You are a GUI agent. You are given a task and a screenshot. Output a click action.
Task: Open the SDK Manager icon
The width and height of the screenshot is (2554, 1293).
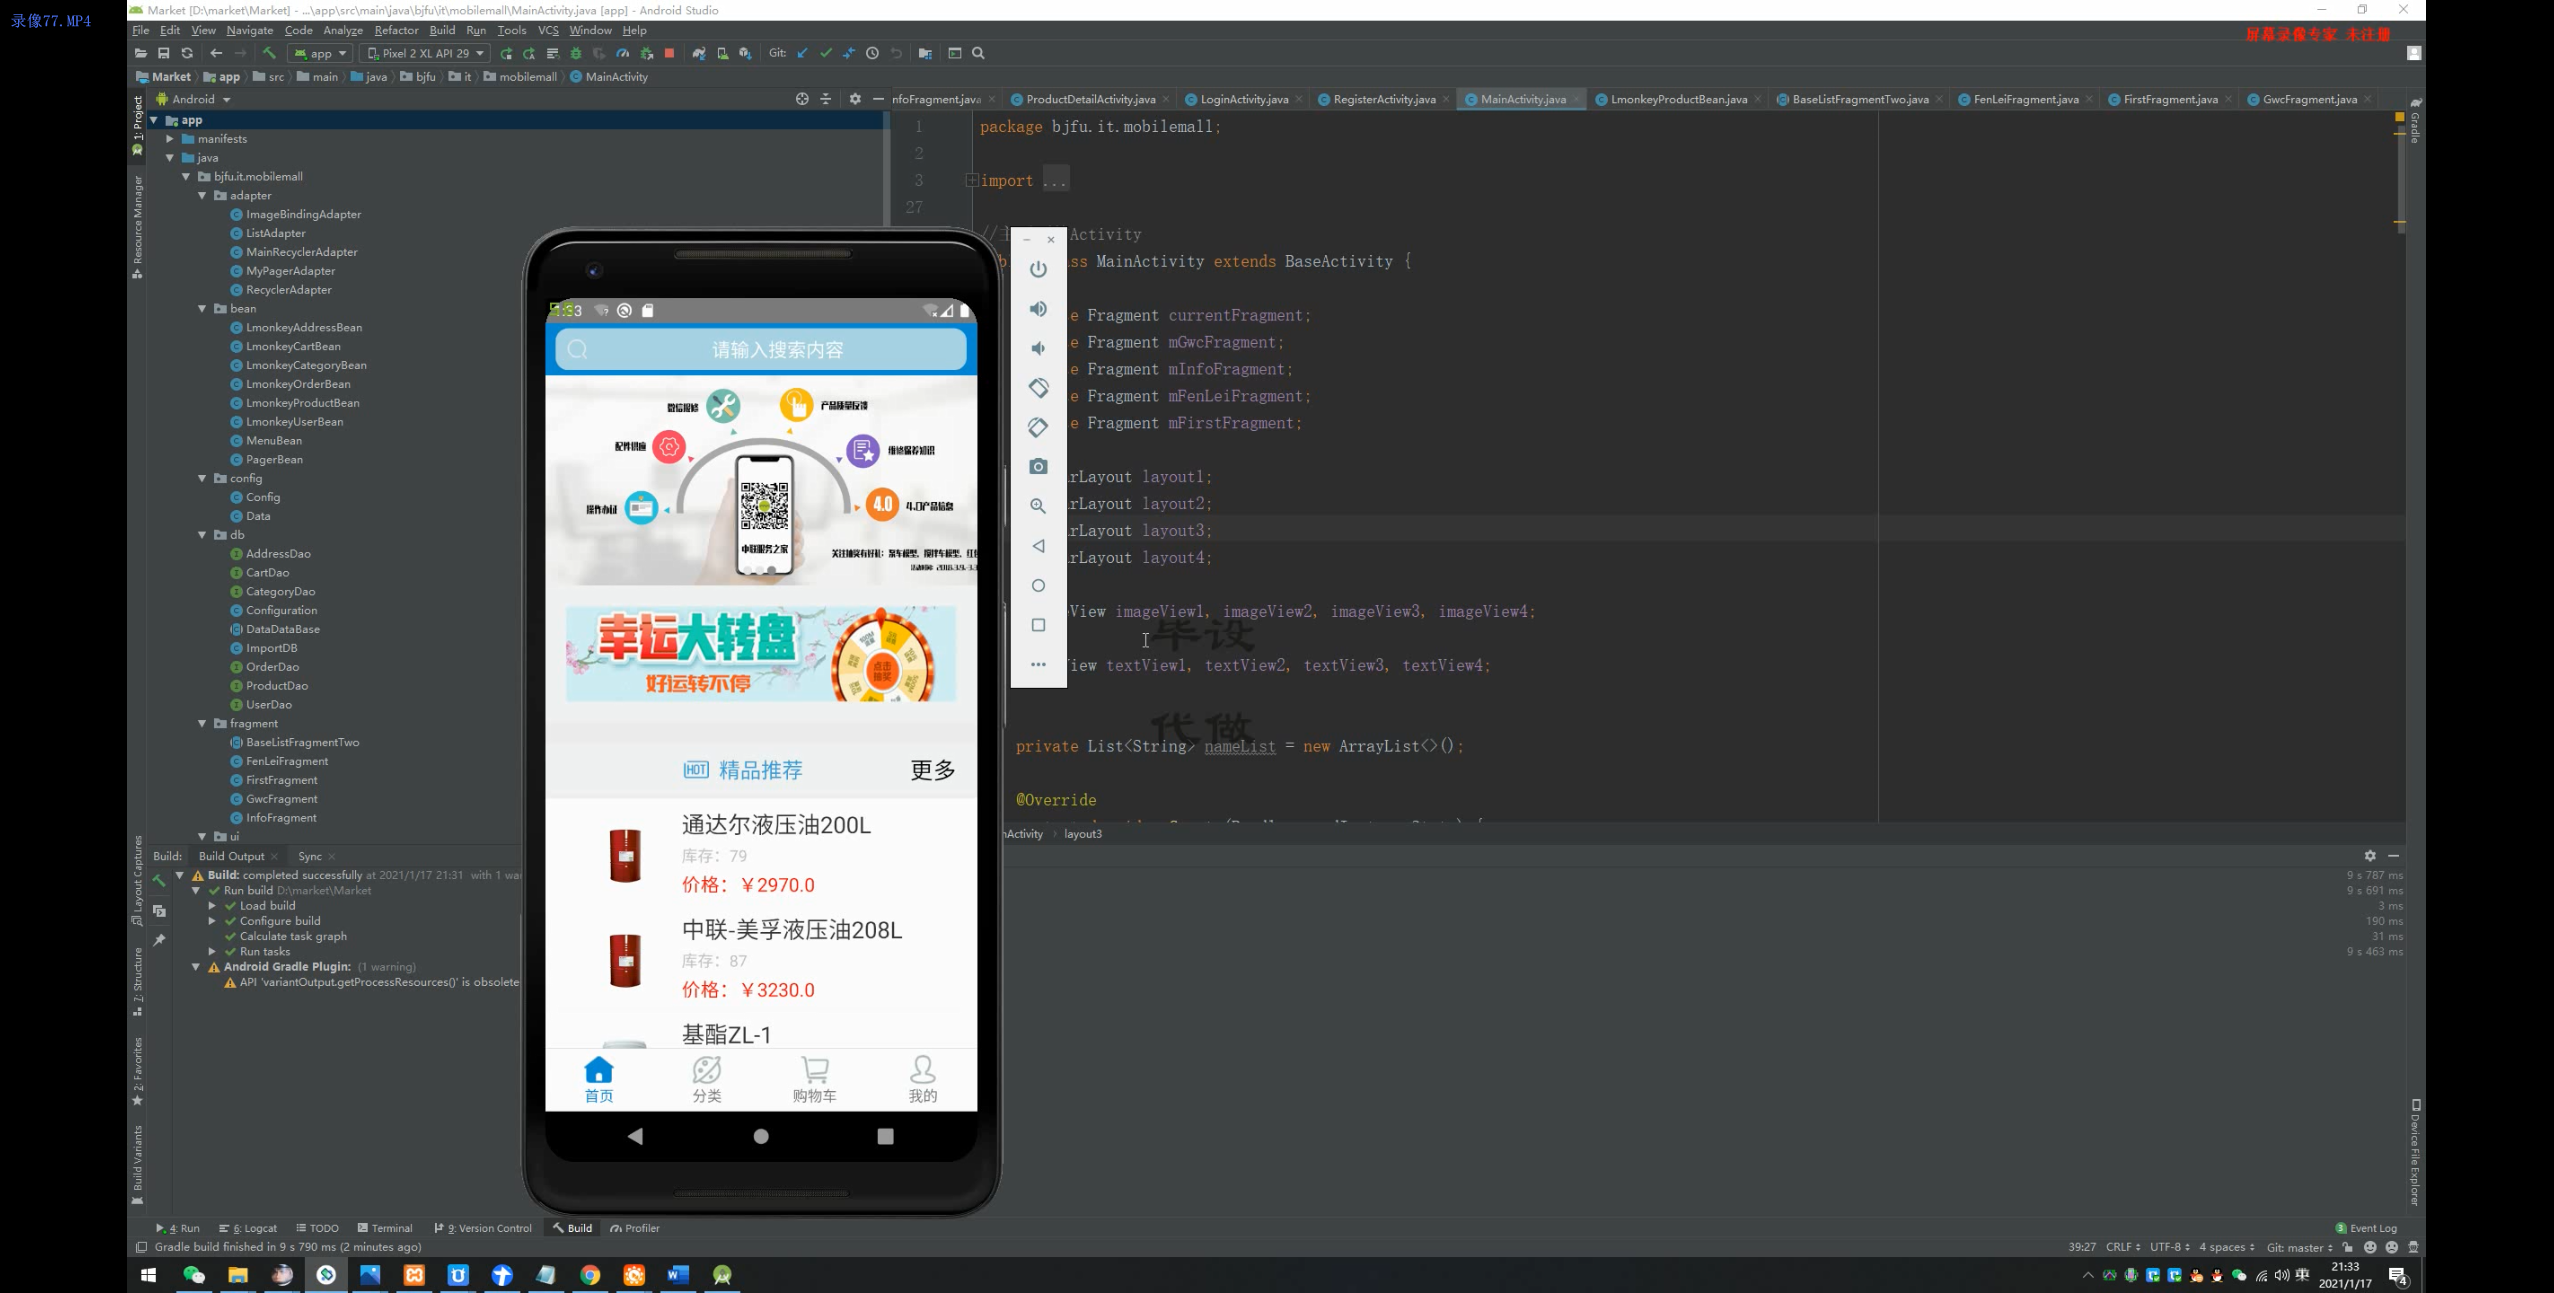point(745,53)
